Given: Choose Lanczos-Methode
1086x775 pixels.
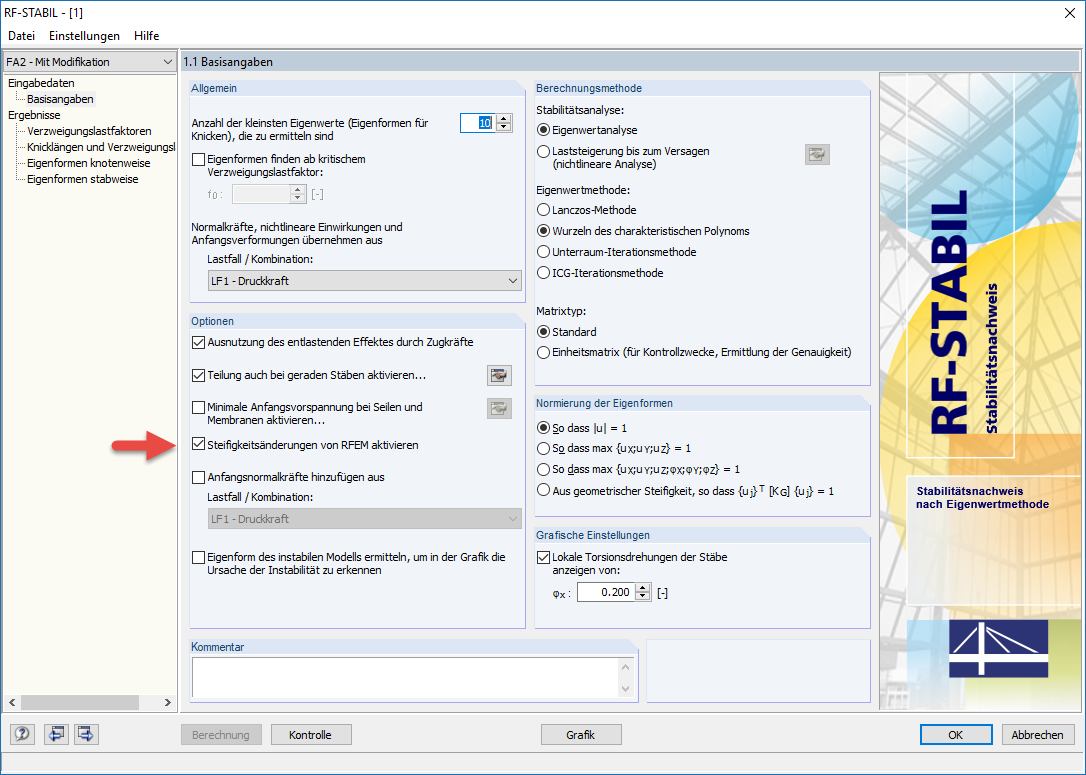Looking at the screenshot, I should (x=544, y=210).
